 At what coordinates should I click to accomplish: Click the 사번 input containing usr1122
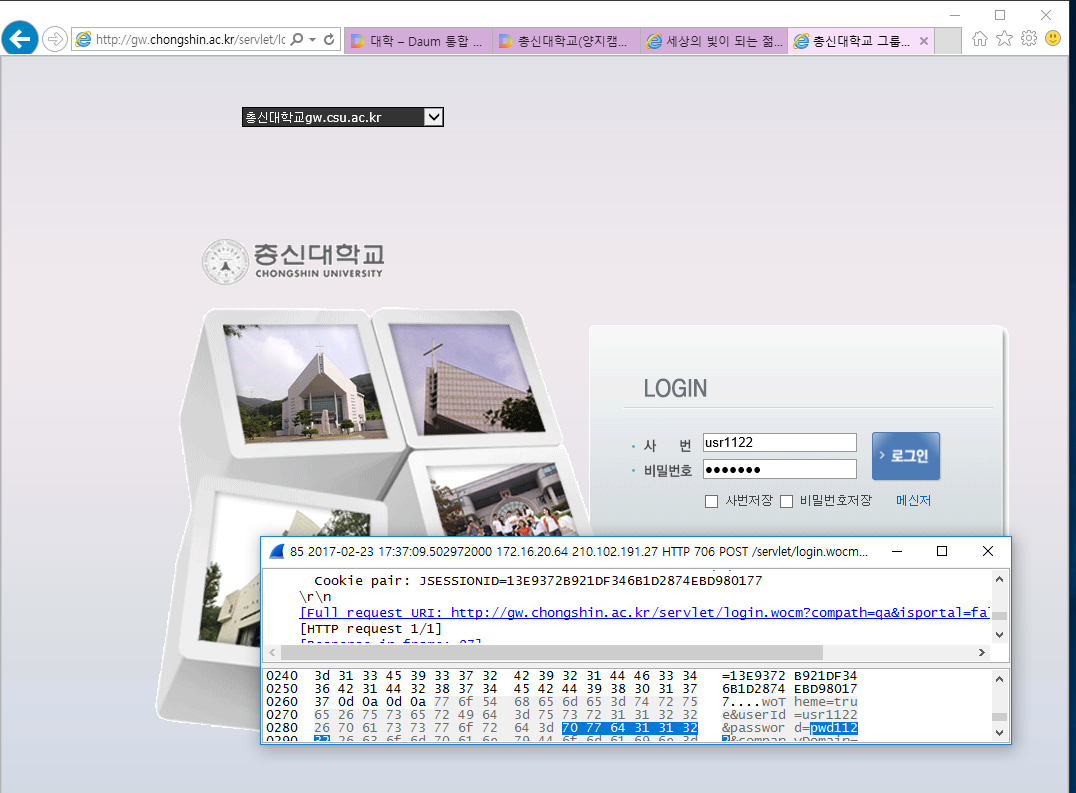pos(780,442)
